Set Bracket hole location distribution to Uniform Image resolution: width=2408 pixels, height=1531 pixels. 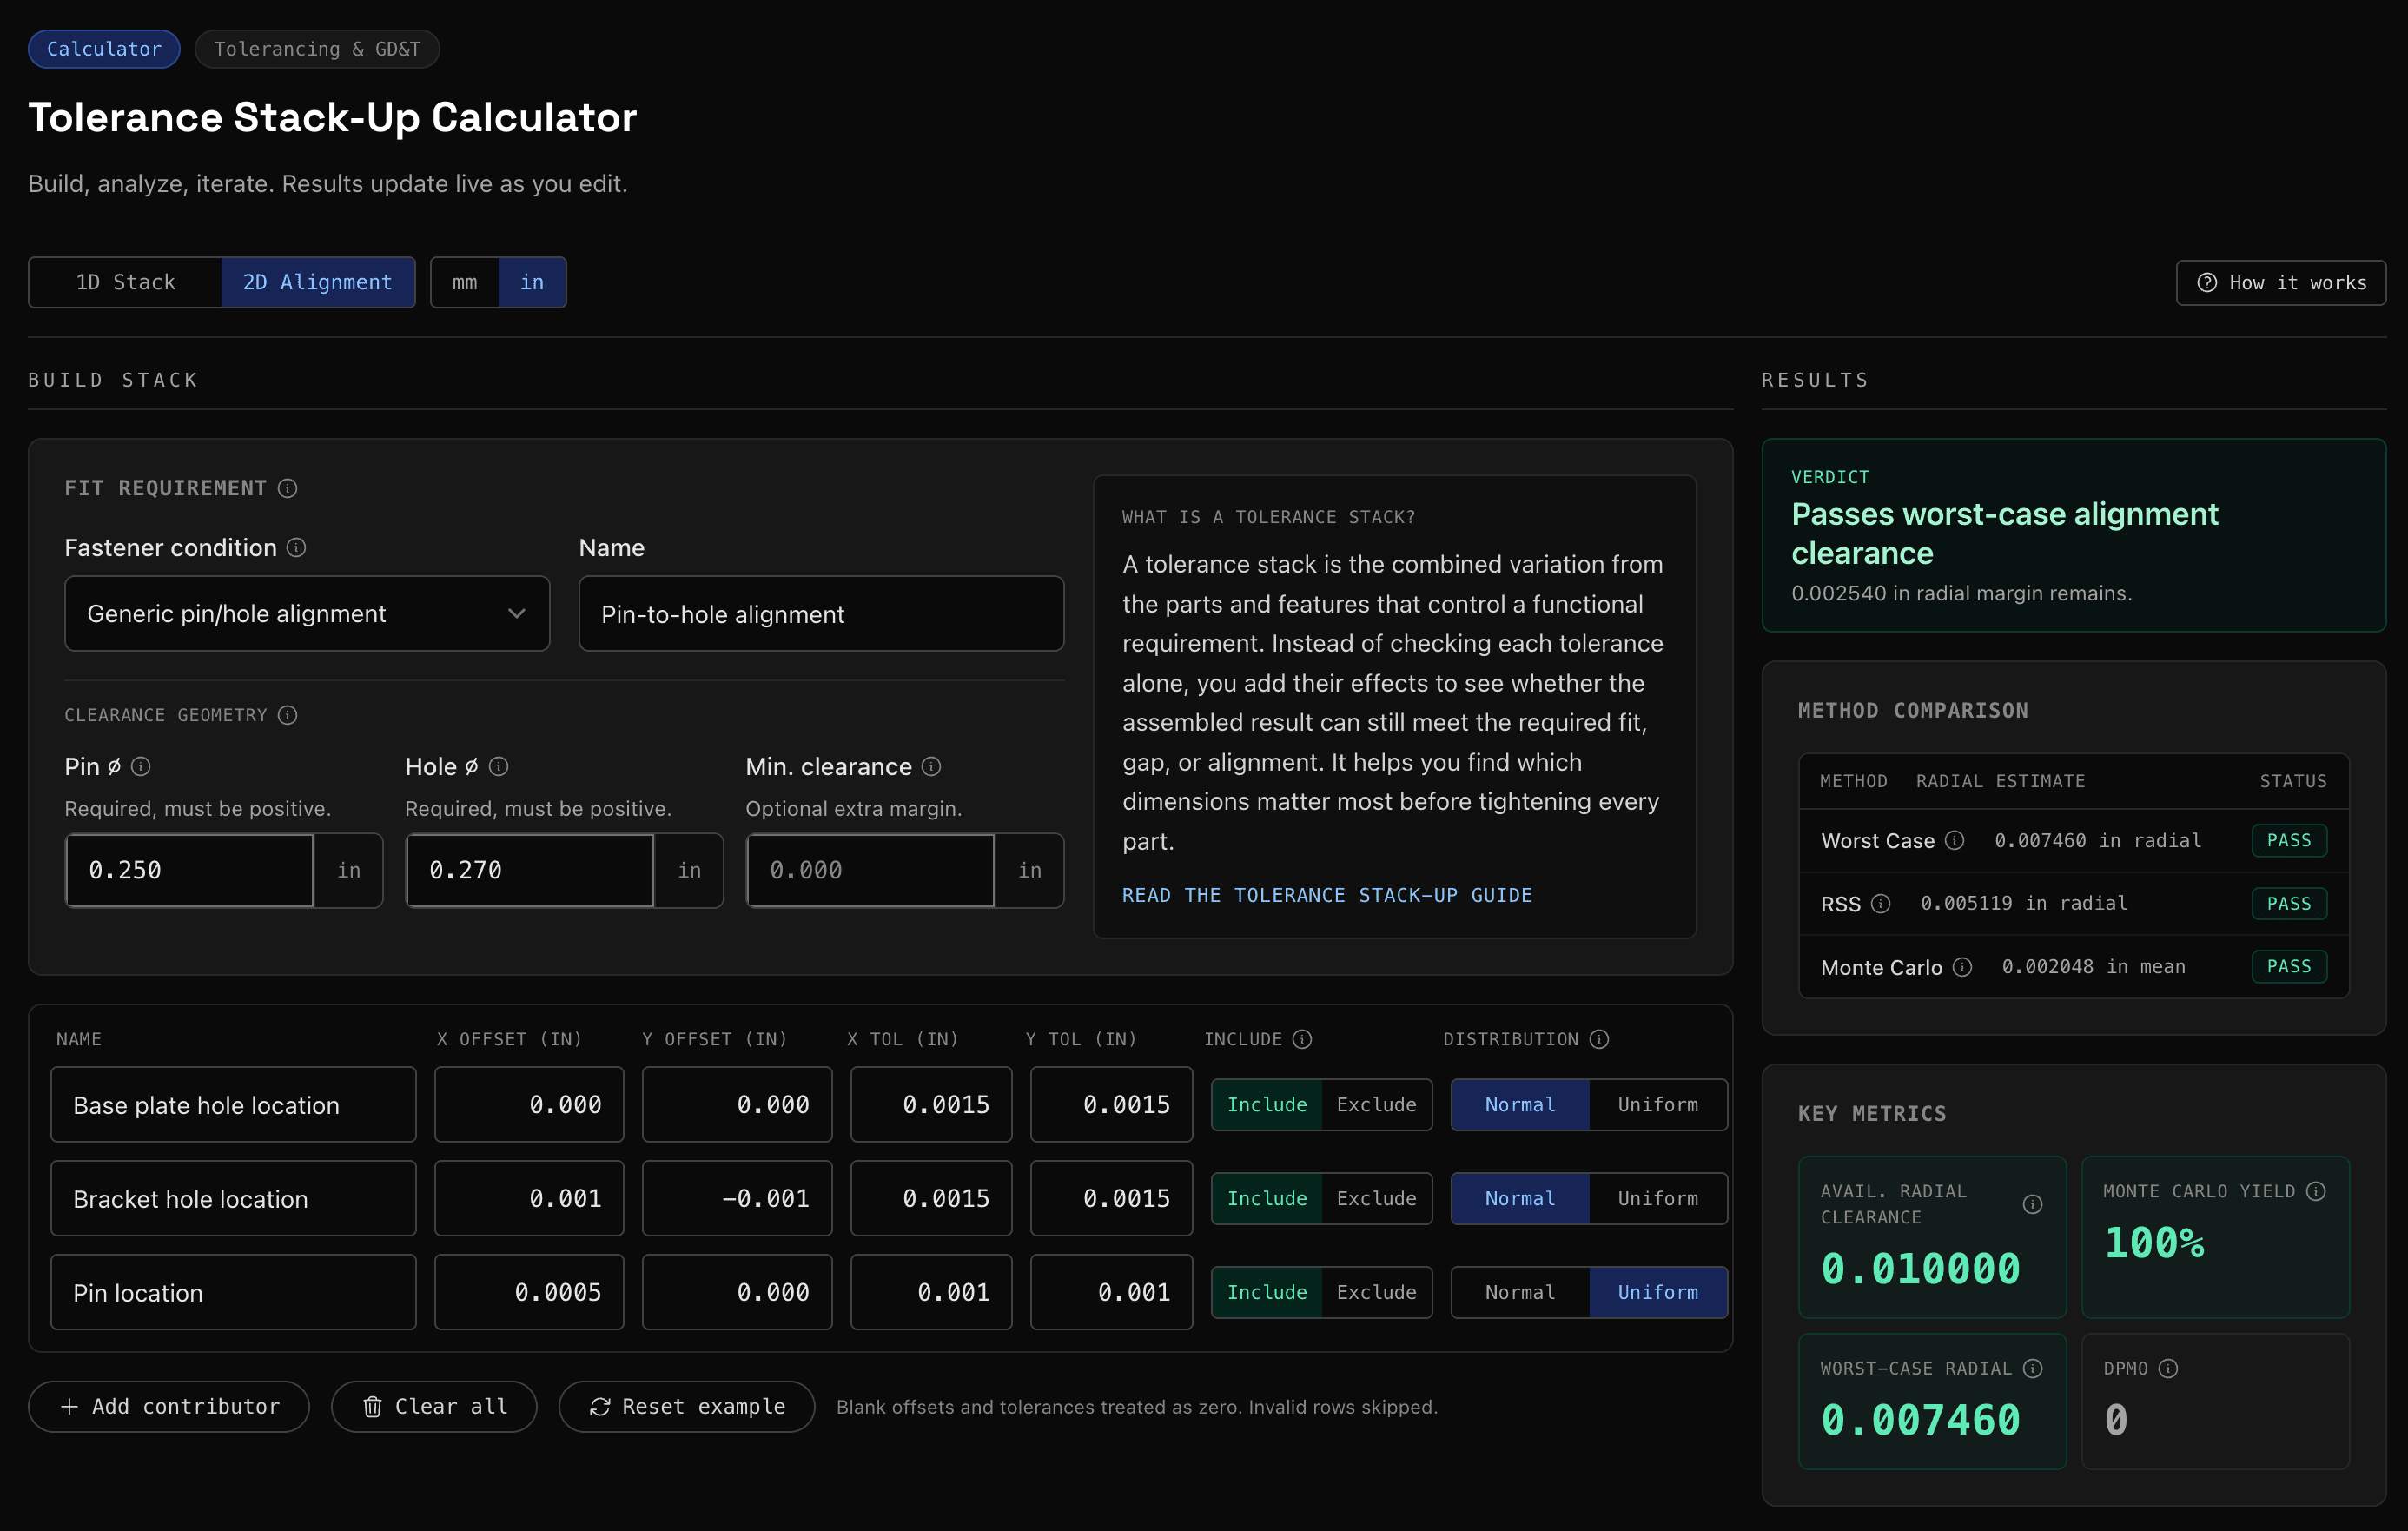coord(1657,1198)
